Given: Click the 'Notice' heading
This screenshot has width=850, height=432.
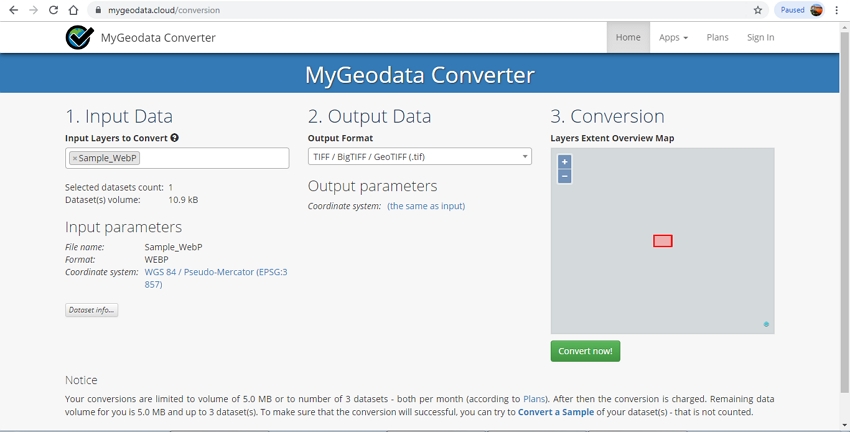Looking at the screenshot, I should click(x=81, y=380).
